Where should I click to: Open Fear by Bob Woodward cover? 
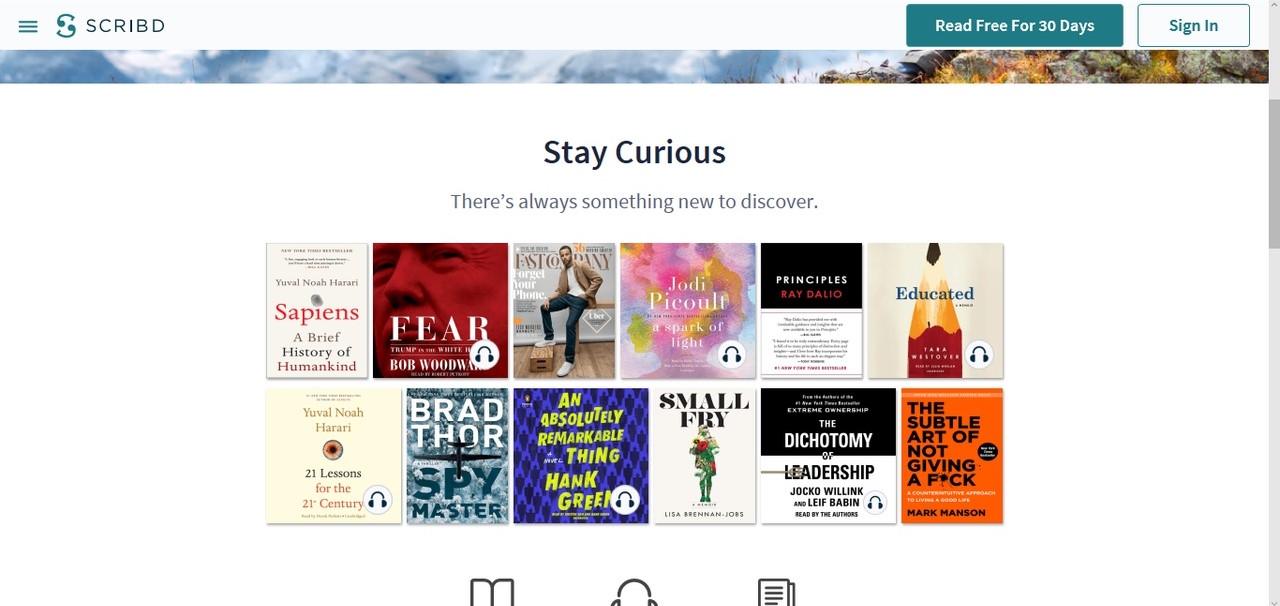440,310
